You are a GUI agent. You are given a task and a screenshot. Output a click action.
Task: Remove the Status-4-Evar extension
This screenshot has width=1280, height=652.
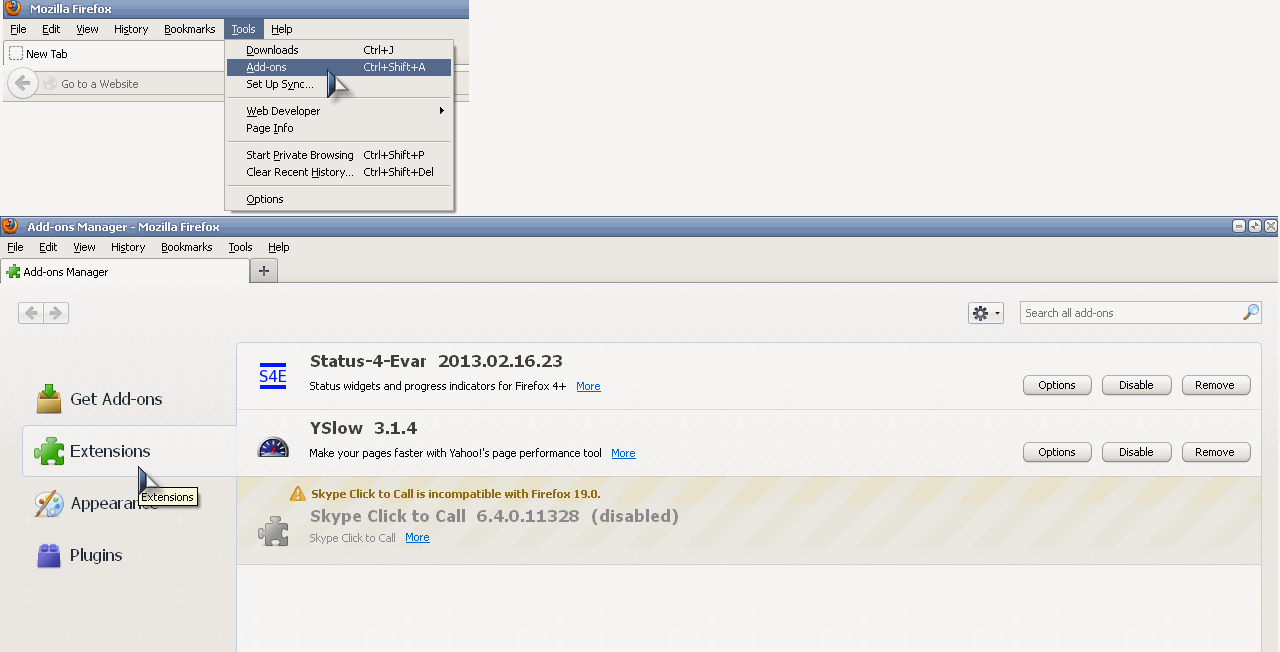coord(1215,385)
